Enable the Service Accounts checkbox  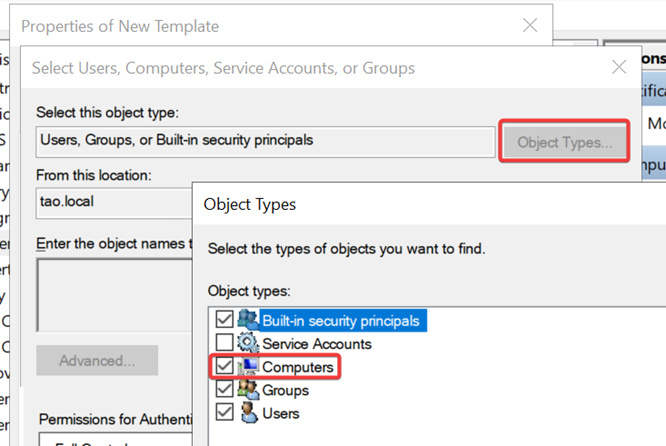point(224,344)
